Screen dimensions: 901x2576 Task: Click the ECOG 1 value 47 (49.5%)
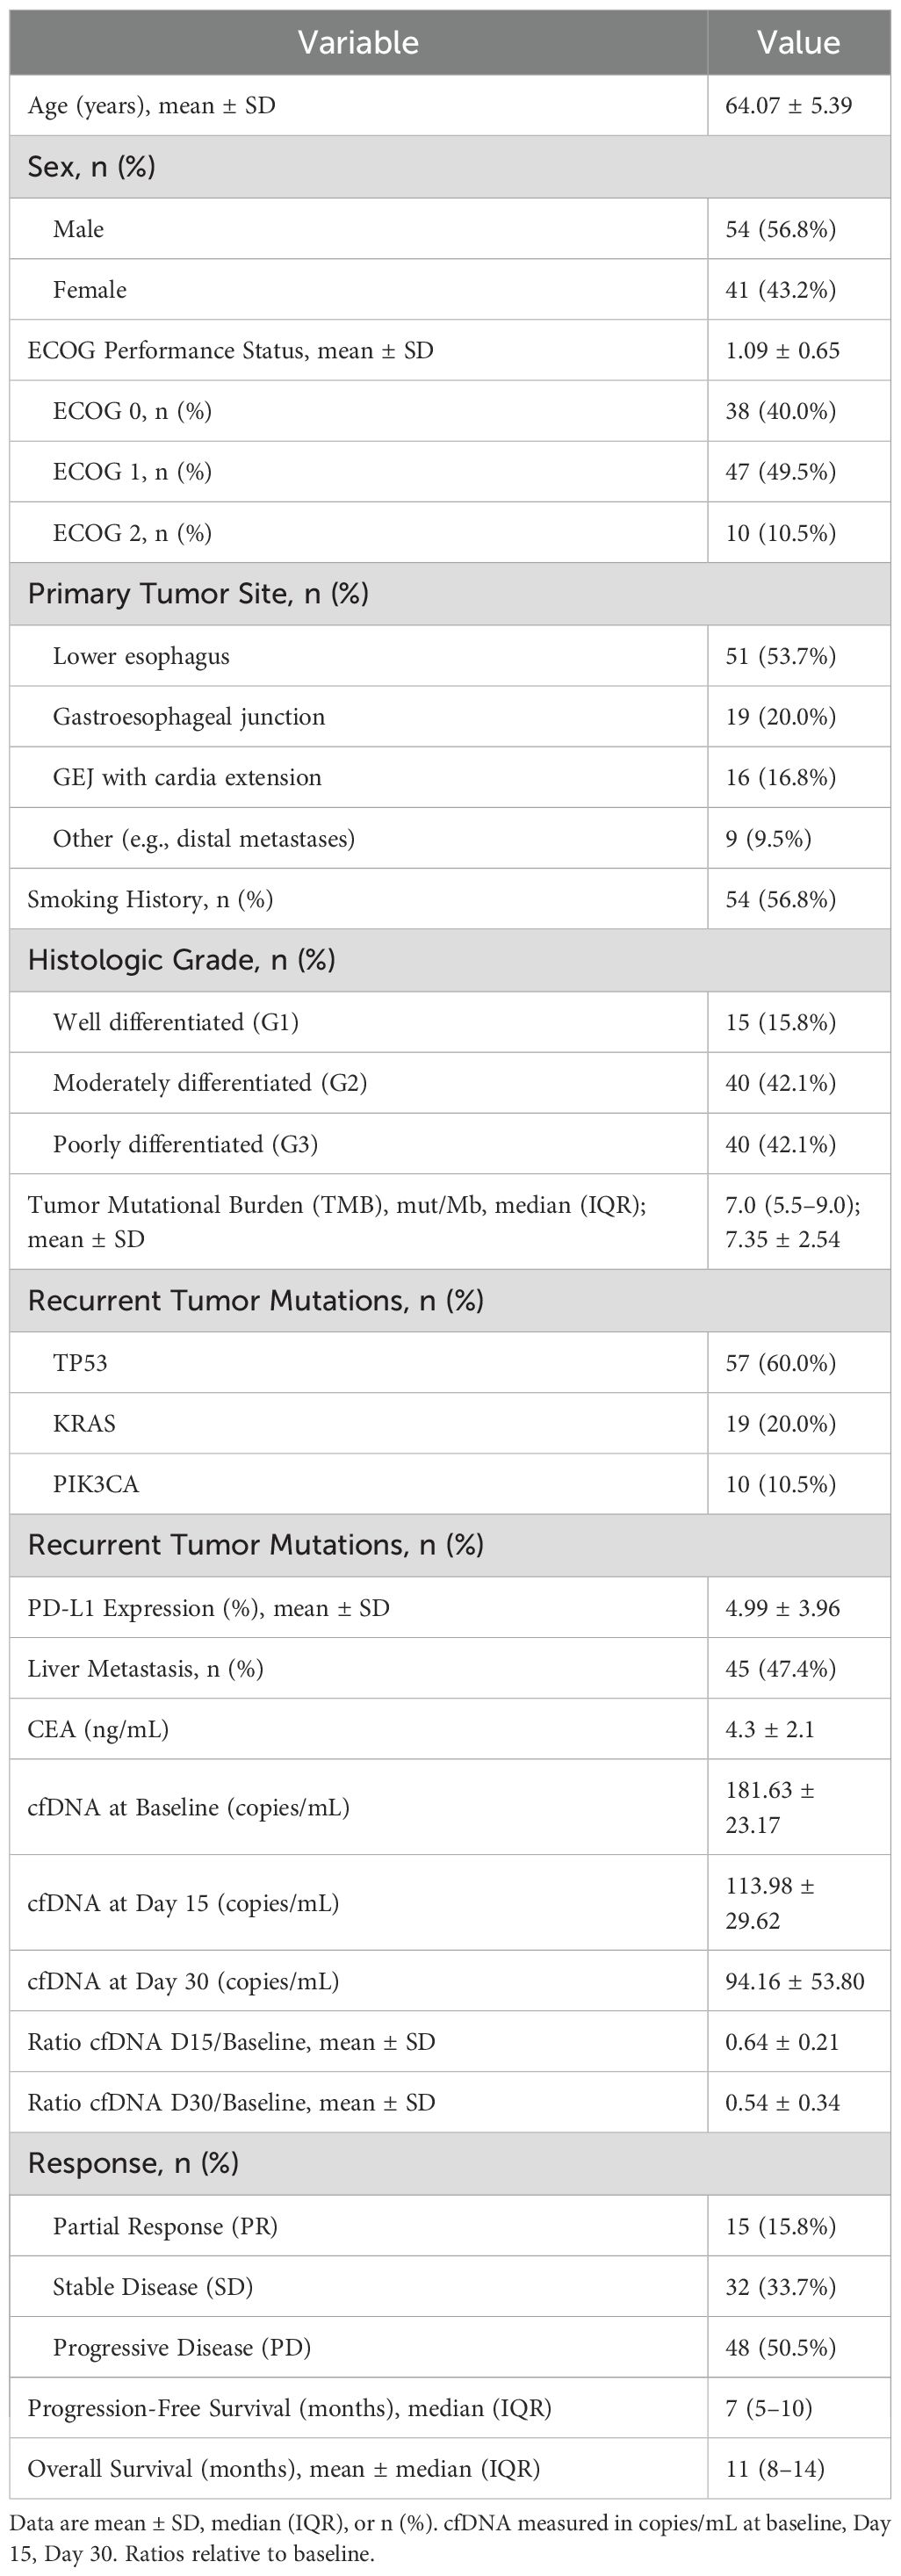coord(780,472)
